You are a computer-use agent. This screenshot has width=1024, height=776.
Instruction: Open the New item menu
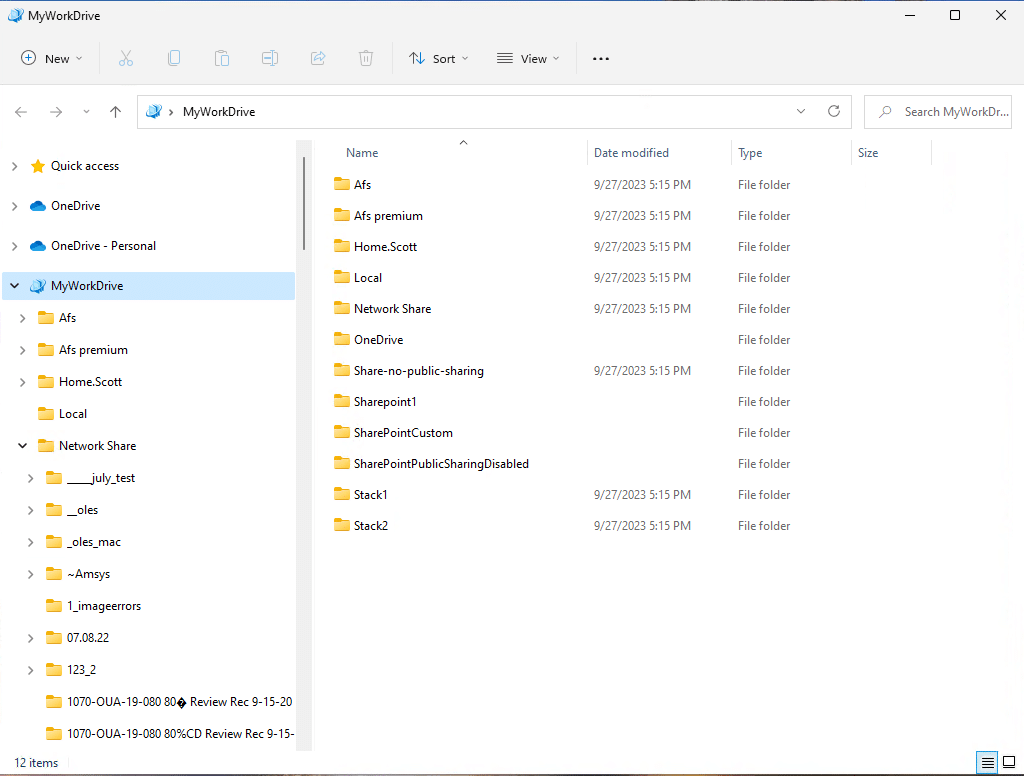point(52,59)
